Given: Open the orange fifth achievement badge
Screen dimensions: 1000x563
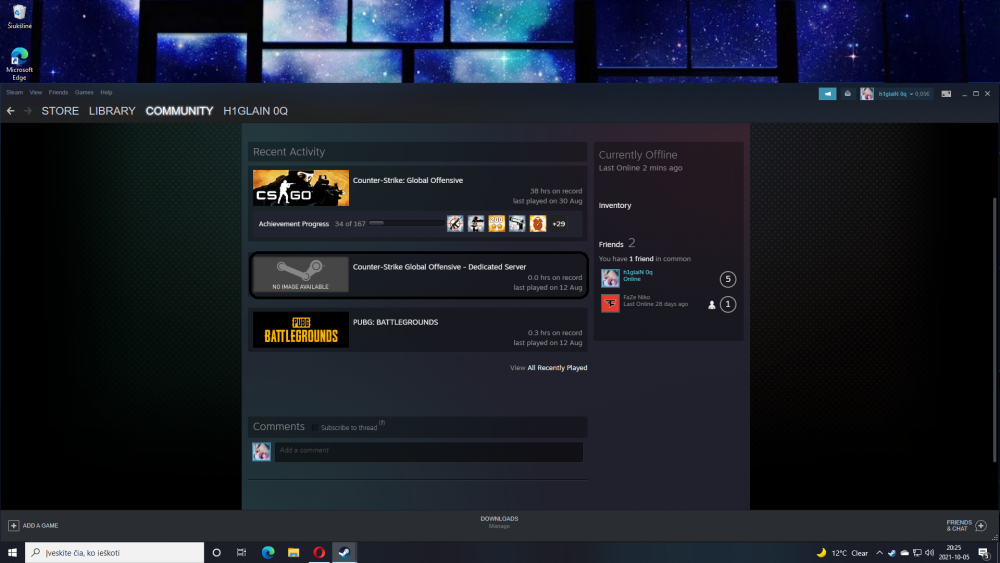Looking at the screenshot, I should tap(538, 224).
